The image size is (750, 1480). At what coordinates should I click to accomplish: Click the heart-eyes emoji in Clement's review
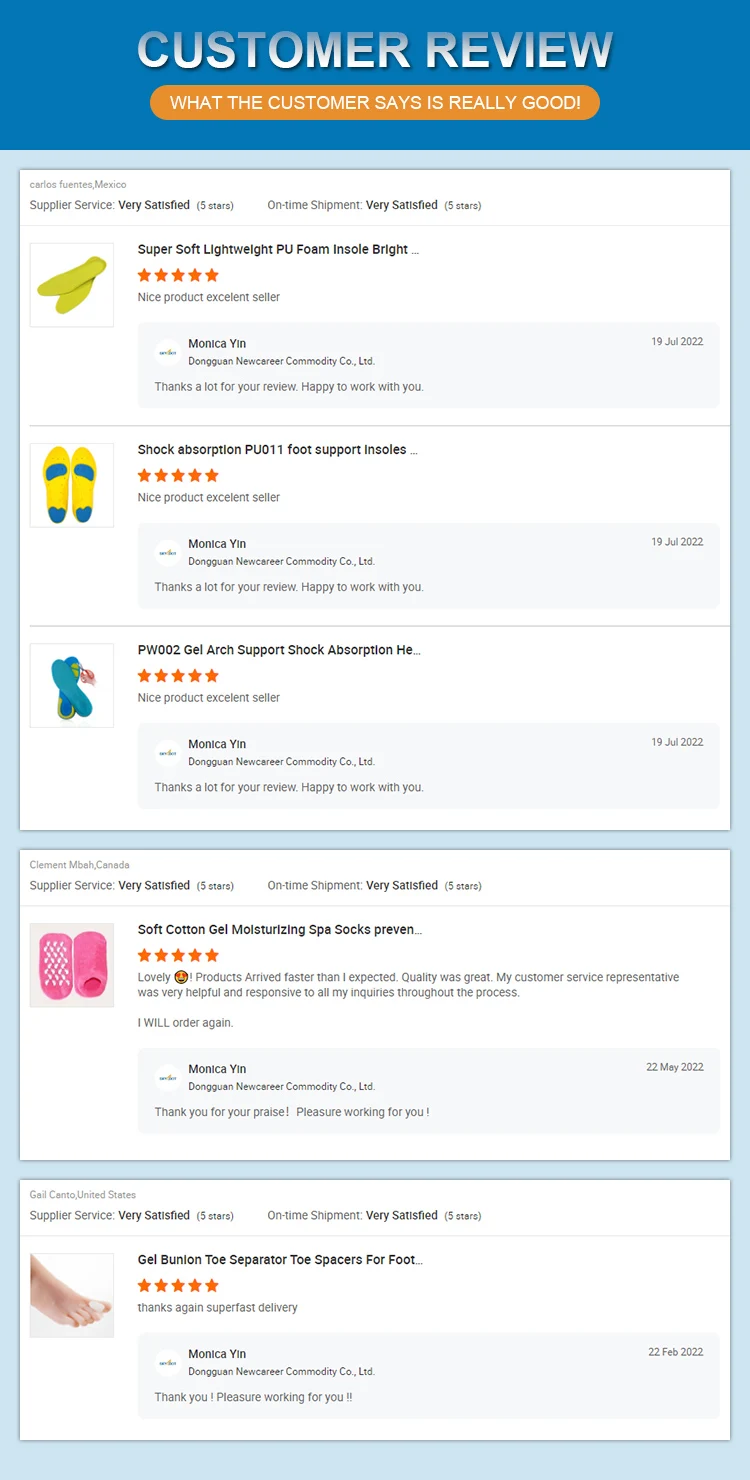click(182, 977)
